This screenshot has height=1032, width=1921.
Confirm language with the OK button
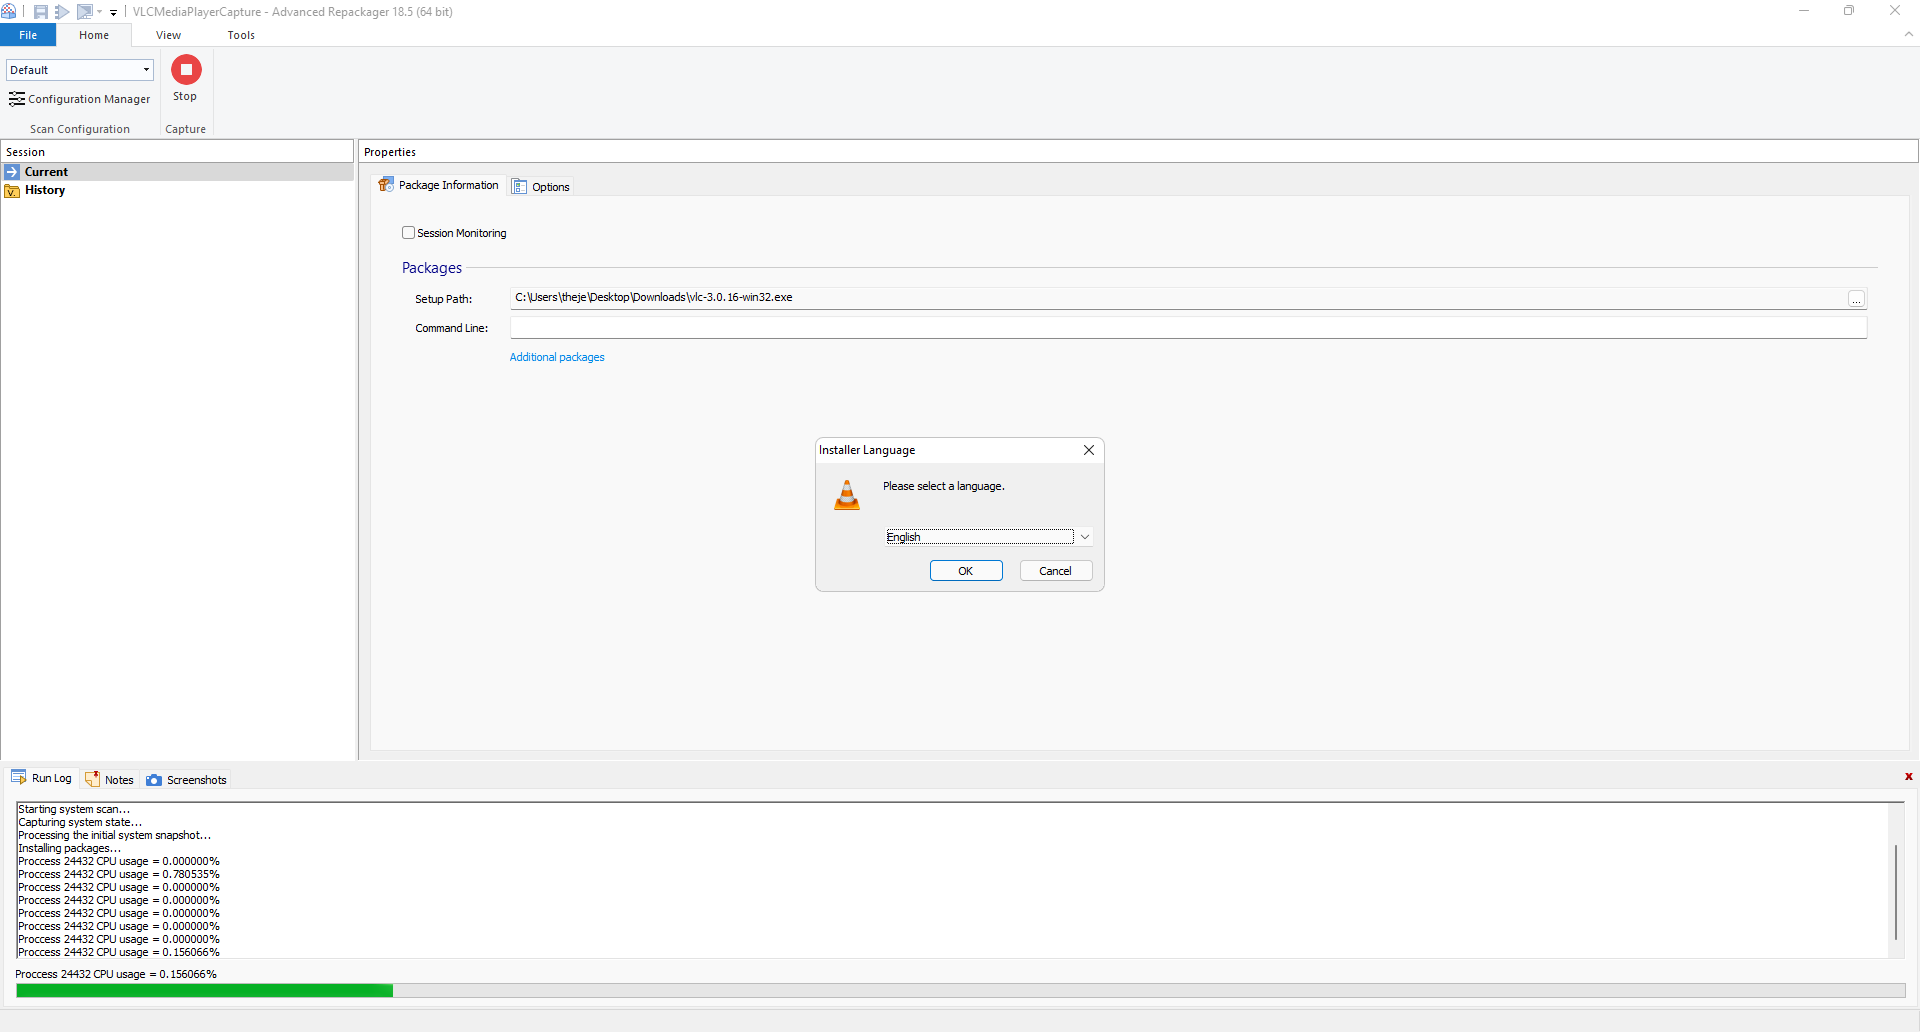pos(966,571)
